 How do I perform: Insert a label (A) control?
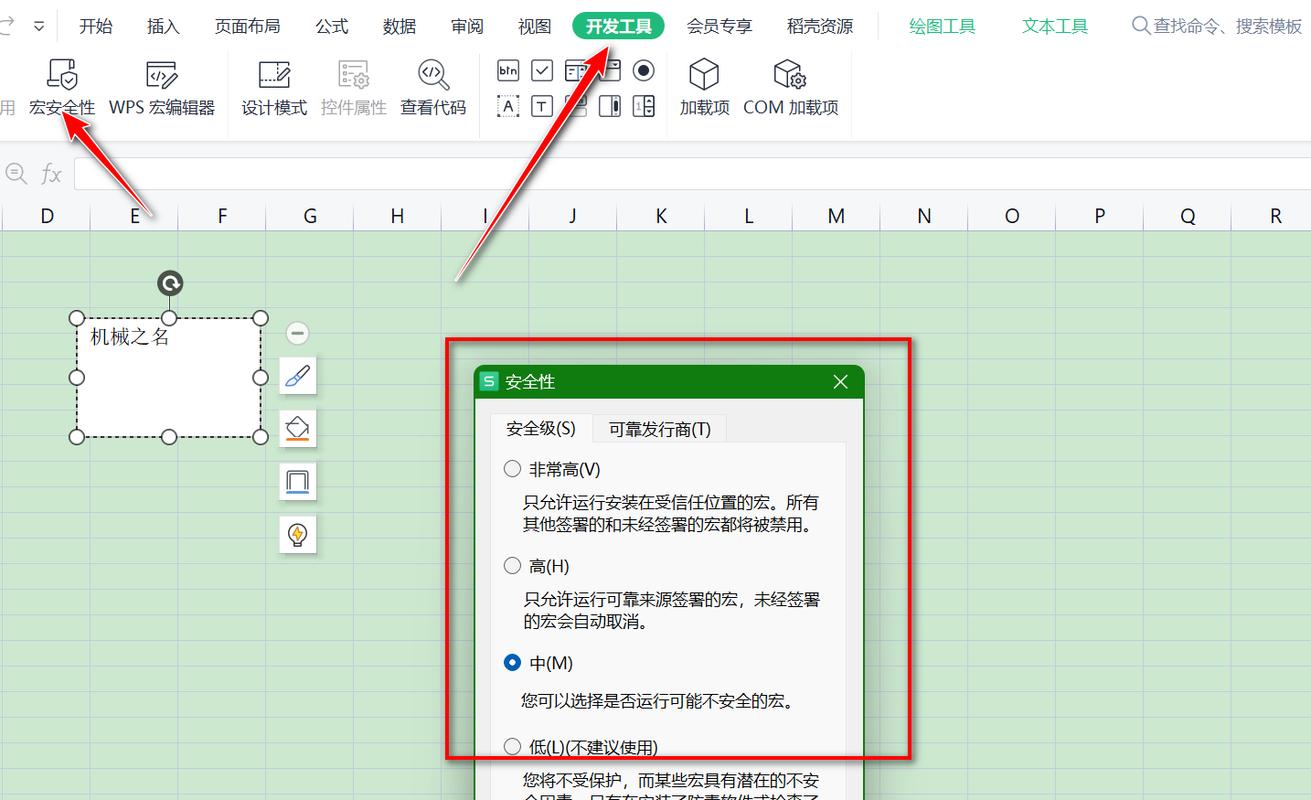[x=506, y=105]
